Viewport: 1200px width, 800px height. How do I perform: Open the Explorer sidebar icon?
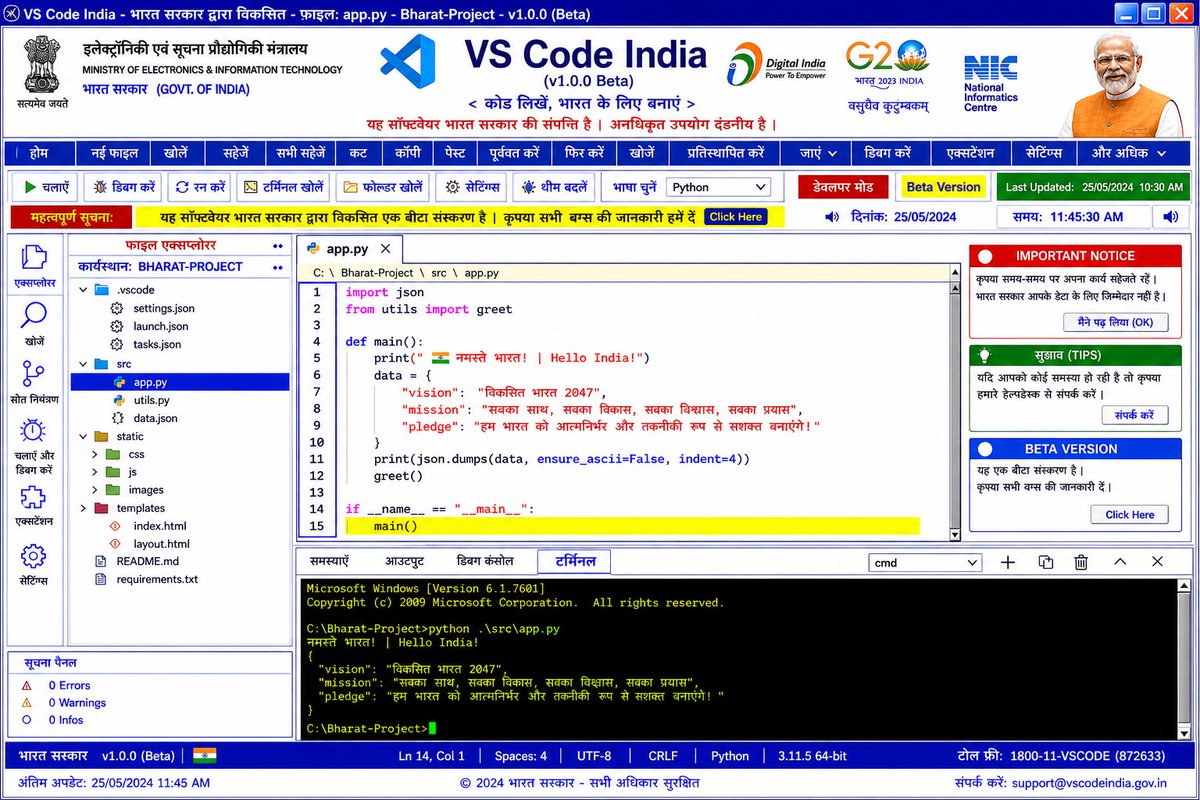pos(34,258)
